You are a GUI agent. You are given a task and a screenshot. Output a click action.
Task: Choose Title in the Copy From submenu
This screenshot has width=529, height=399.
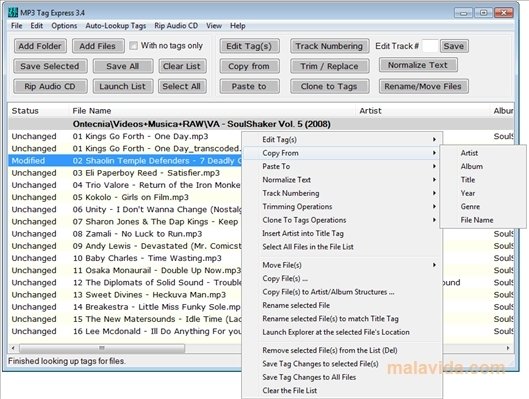(x=483, y=180)
